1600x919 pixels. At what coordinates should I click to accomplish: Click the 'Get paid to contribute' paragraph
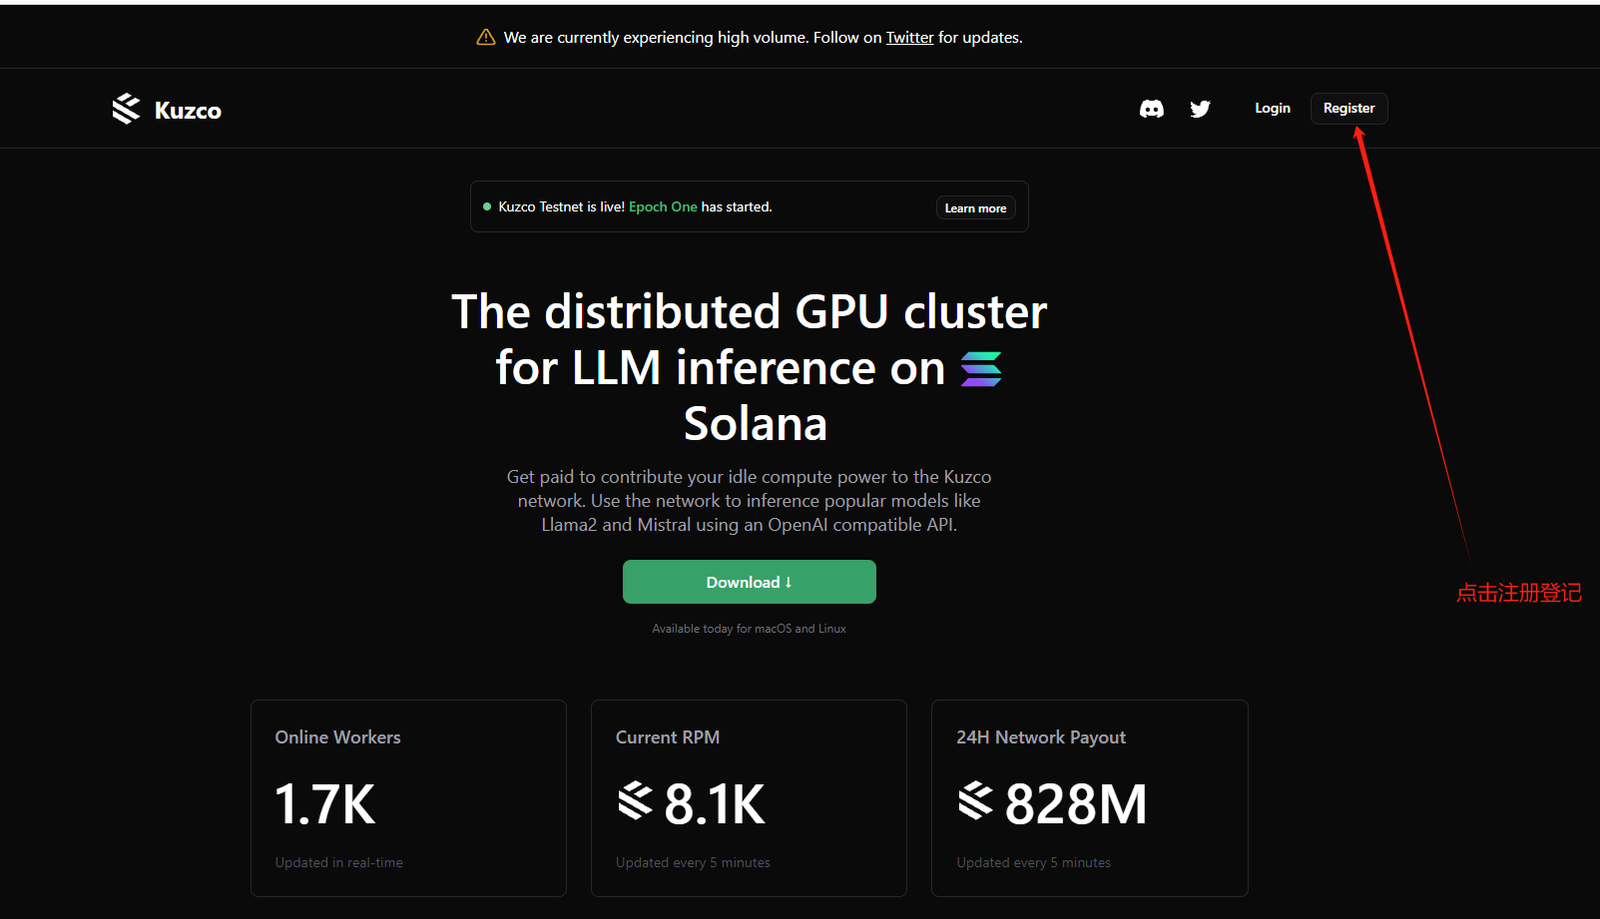point(749,500)
